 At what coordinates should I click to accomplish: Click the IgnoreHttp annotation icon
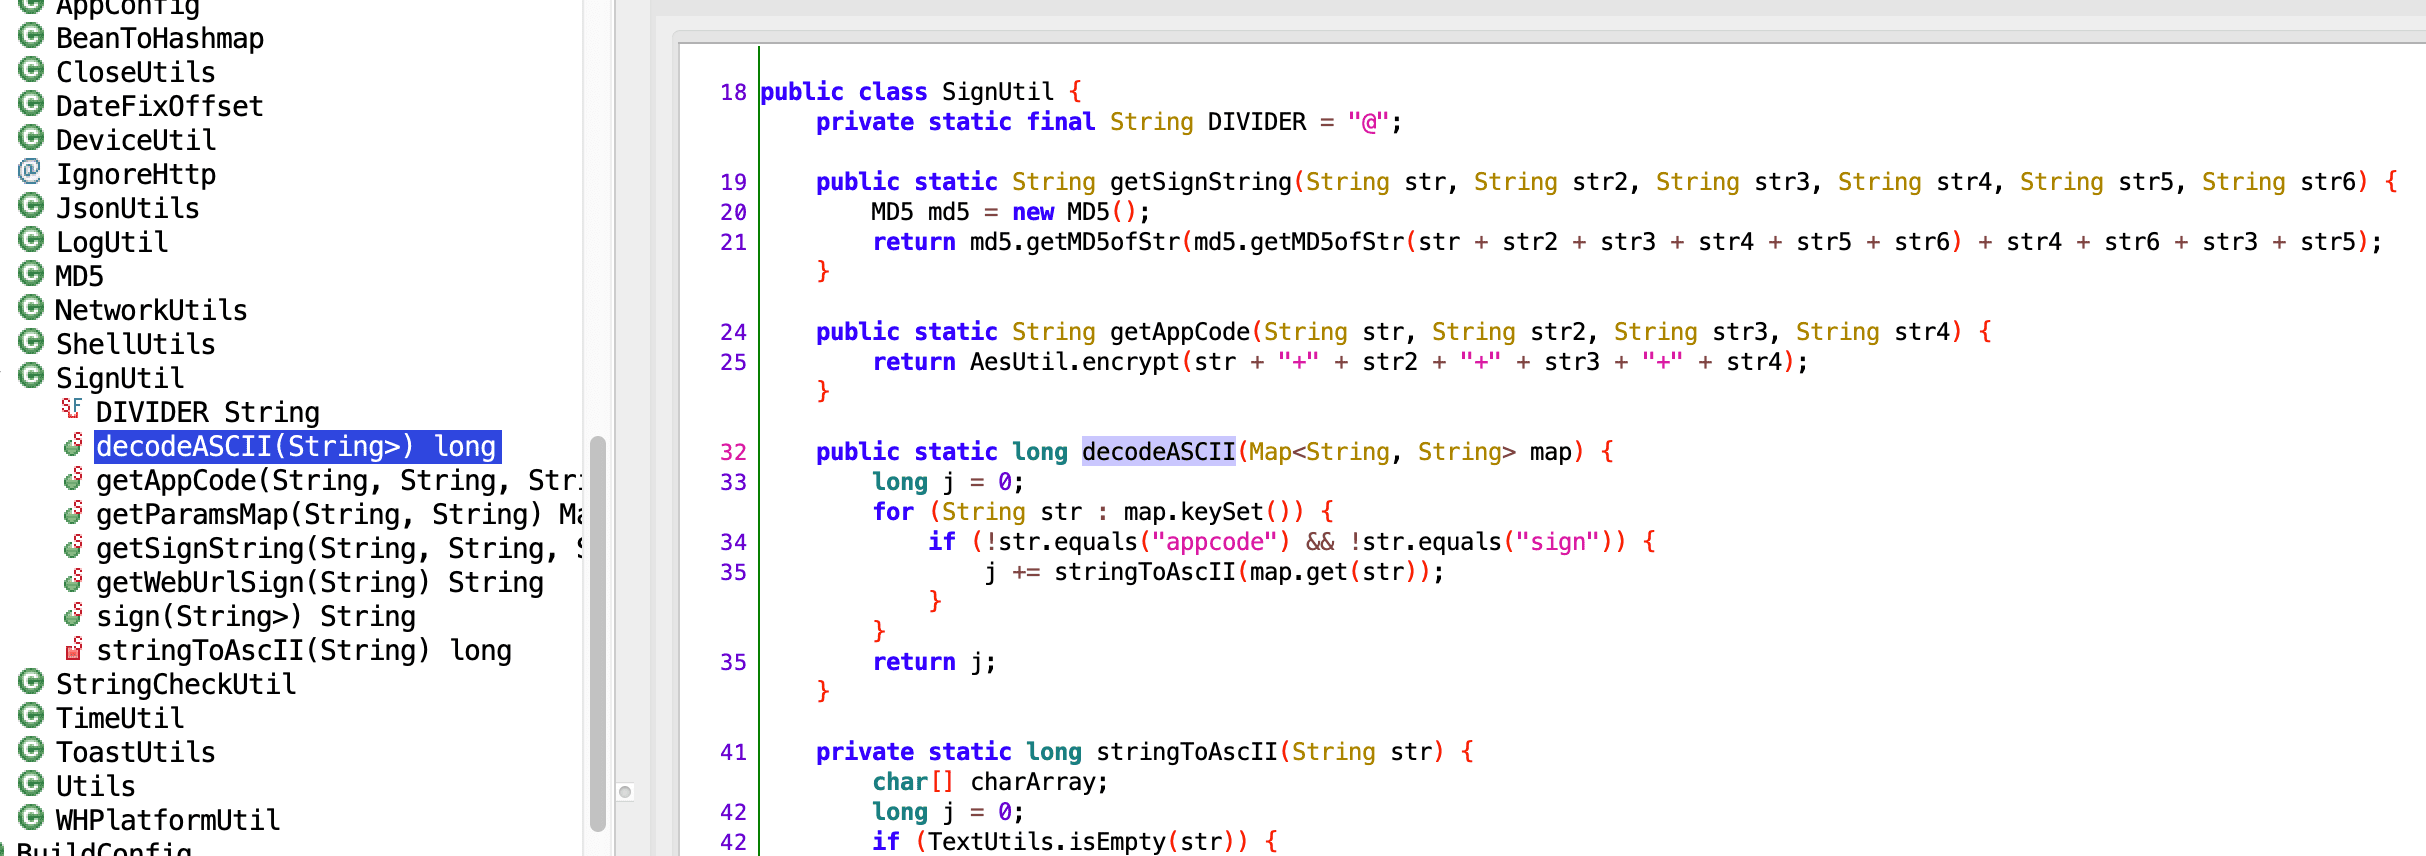[x=31, y=173]
